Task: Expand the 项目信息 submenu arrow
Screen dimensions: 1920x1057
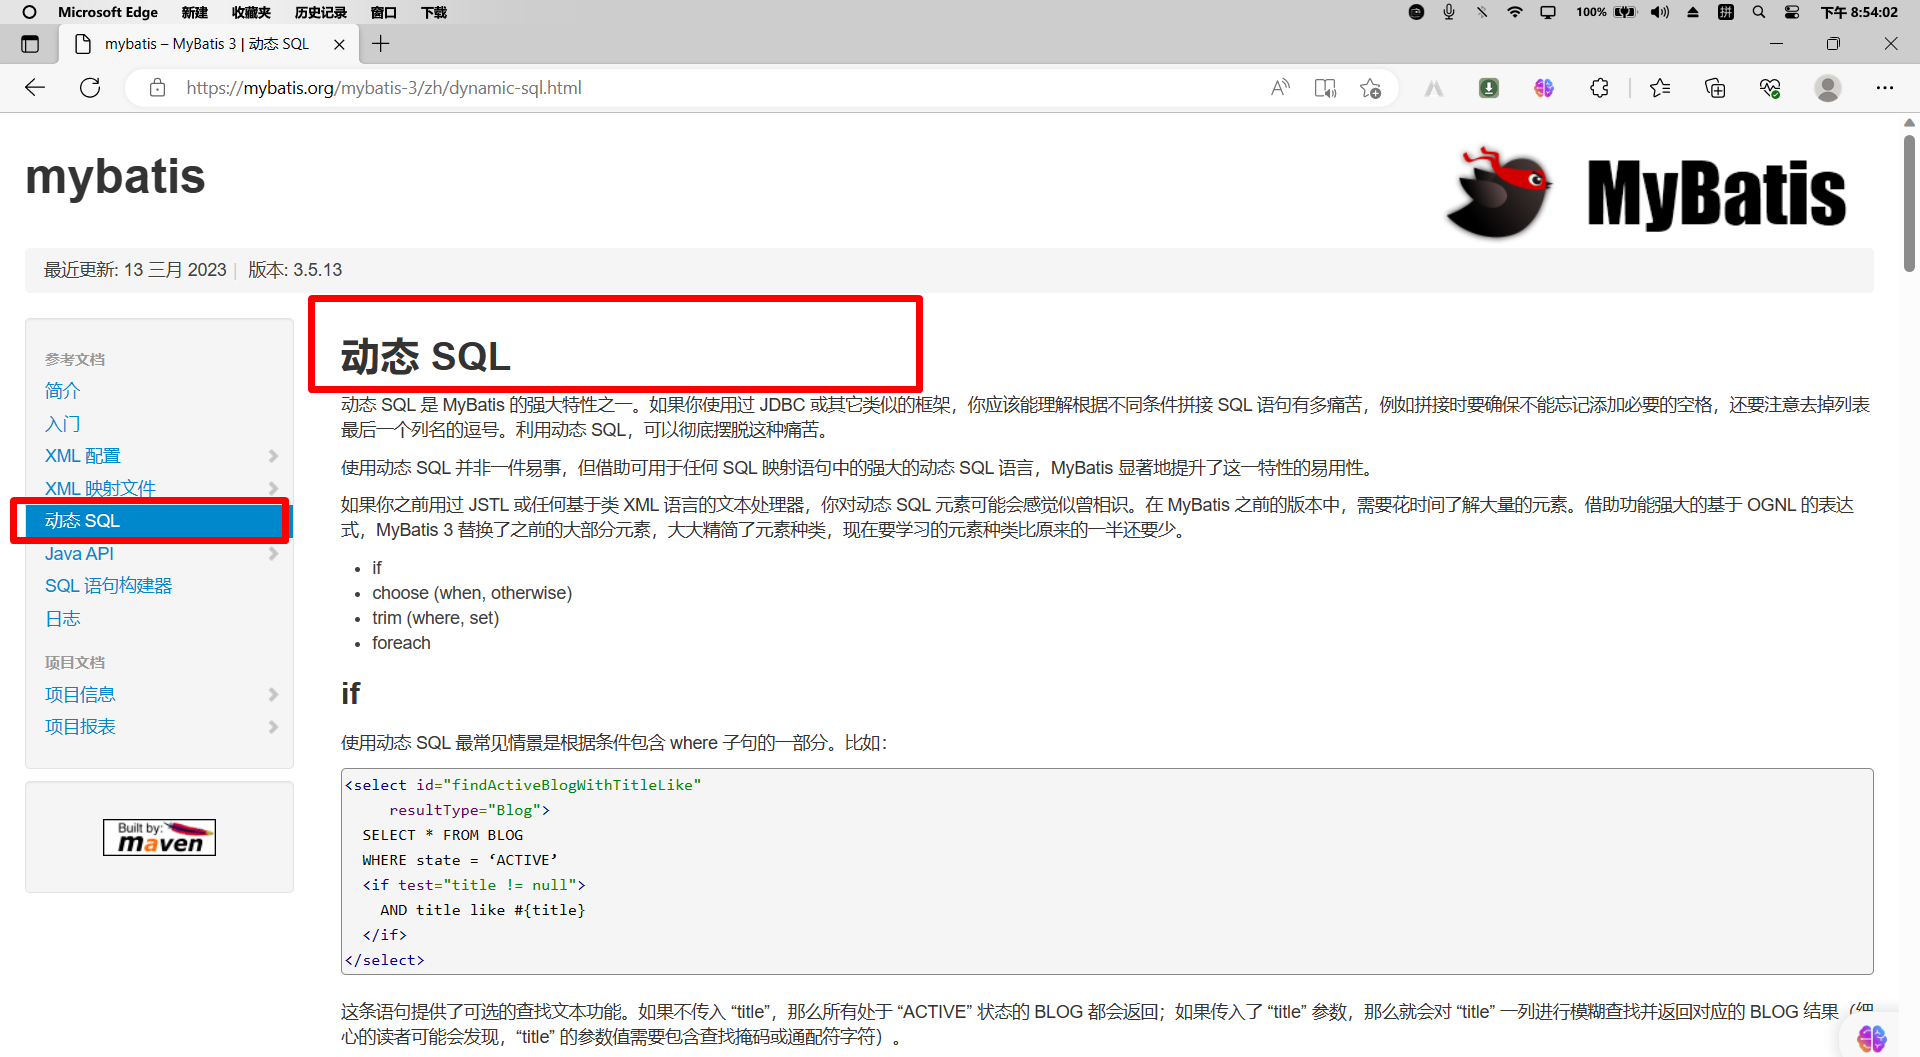Action: 273,694
